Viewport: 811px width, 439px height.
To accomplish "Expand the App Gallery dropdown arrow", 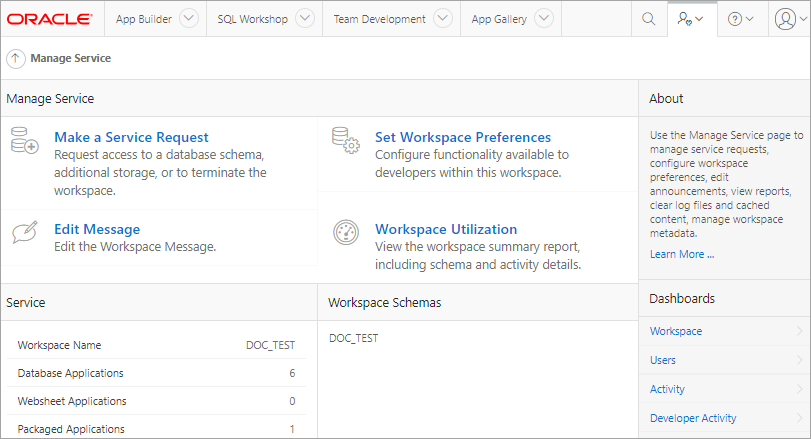I will pos(544,19).
